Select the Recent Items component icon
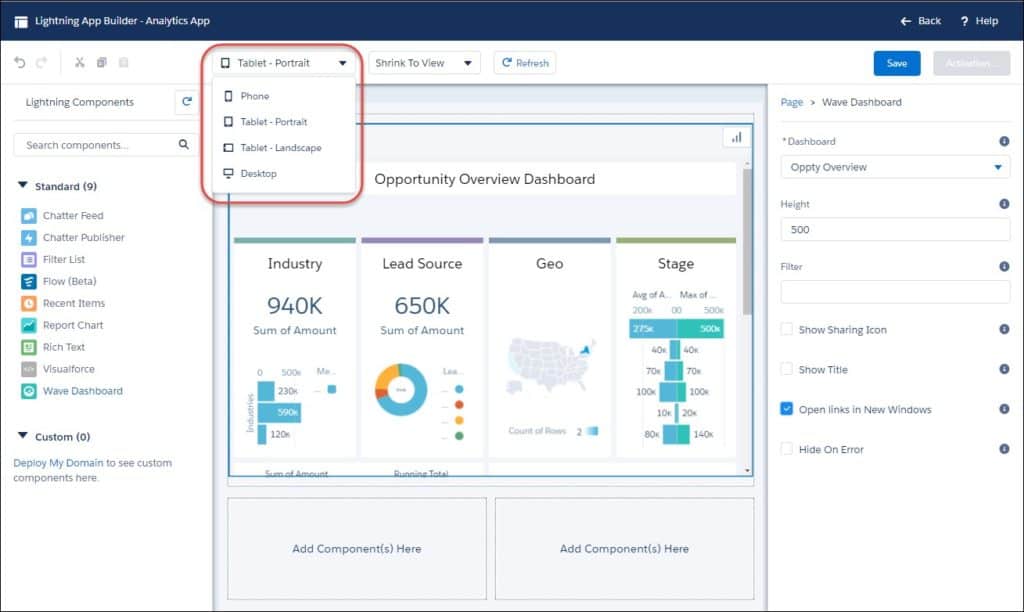The width and height of the screenshot is (1024, 612). click(x=29, y=303)
